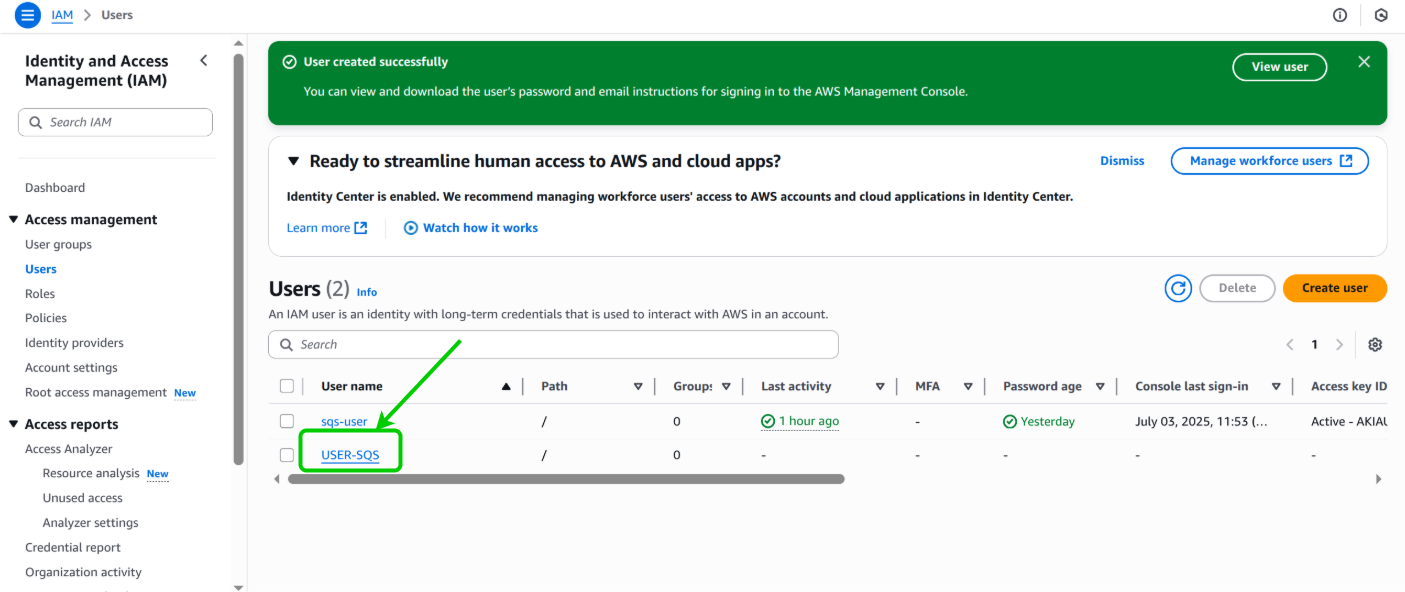The image size is (1405, 592).
Task: Open the Learn more link
Action: [318, 228]
